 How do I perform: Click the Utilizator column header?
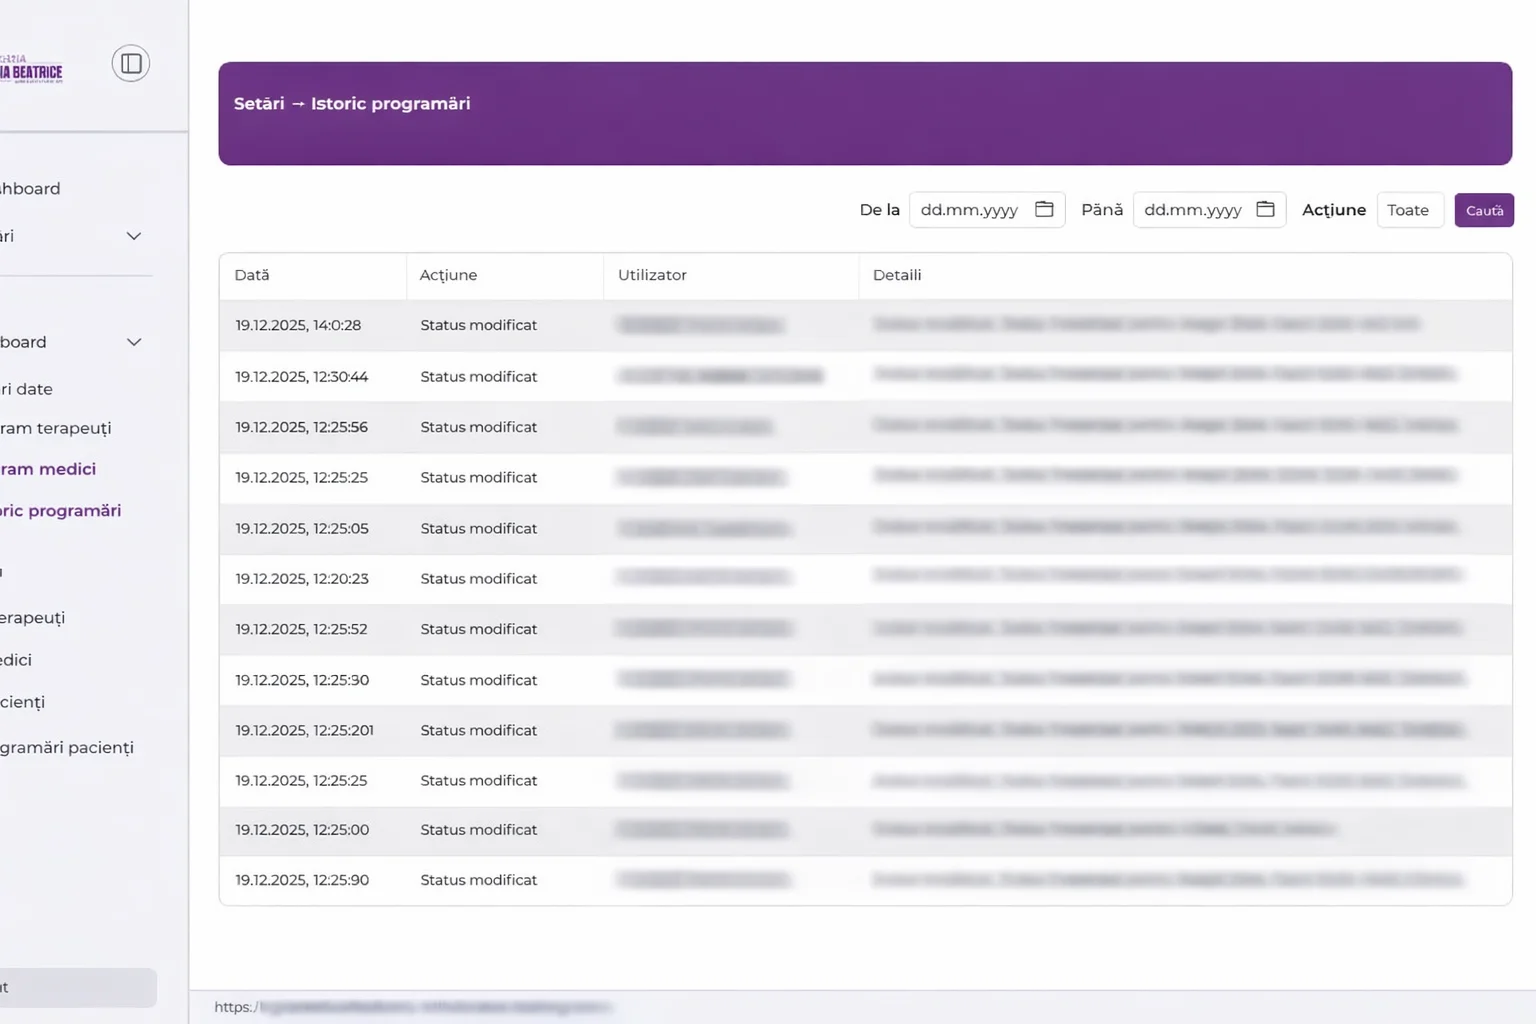(652, 275)
